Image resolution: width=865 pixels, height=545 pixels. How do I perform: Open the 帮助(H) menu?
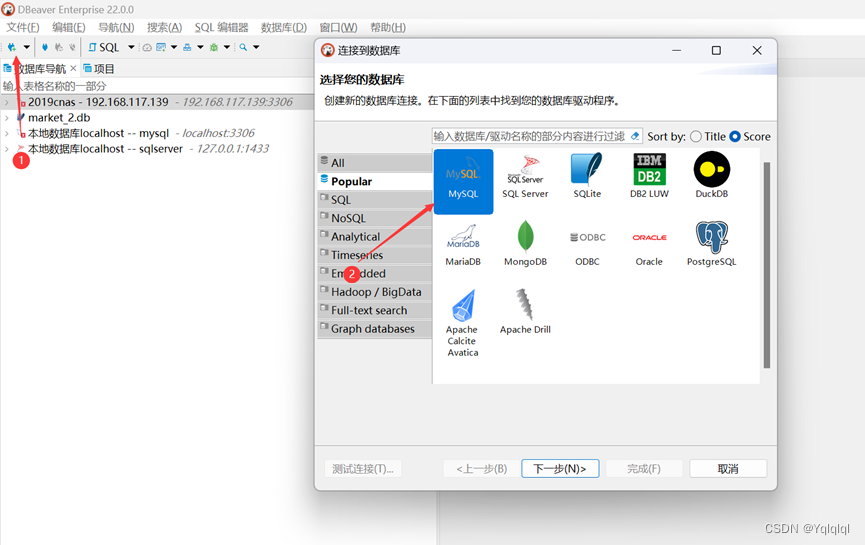388,28
